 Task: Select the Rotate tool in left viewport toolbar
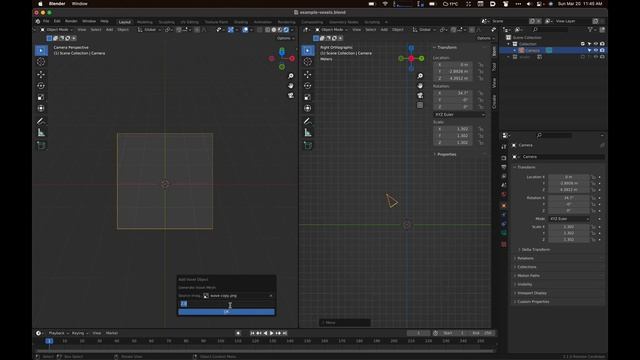(x=41, y=86)
